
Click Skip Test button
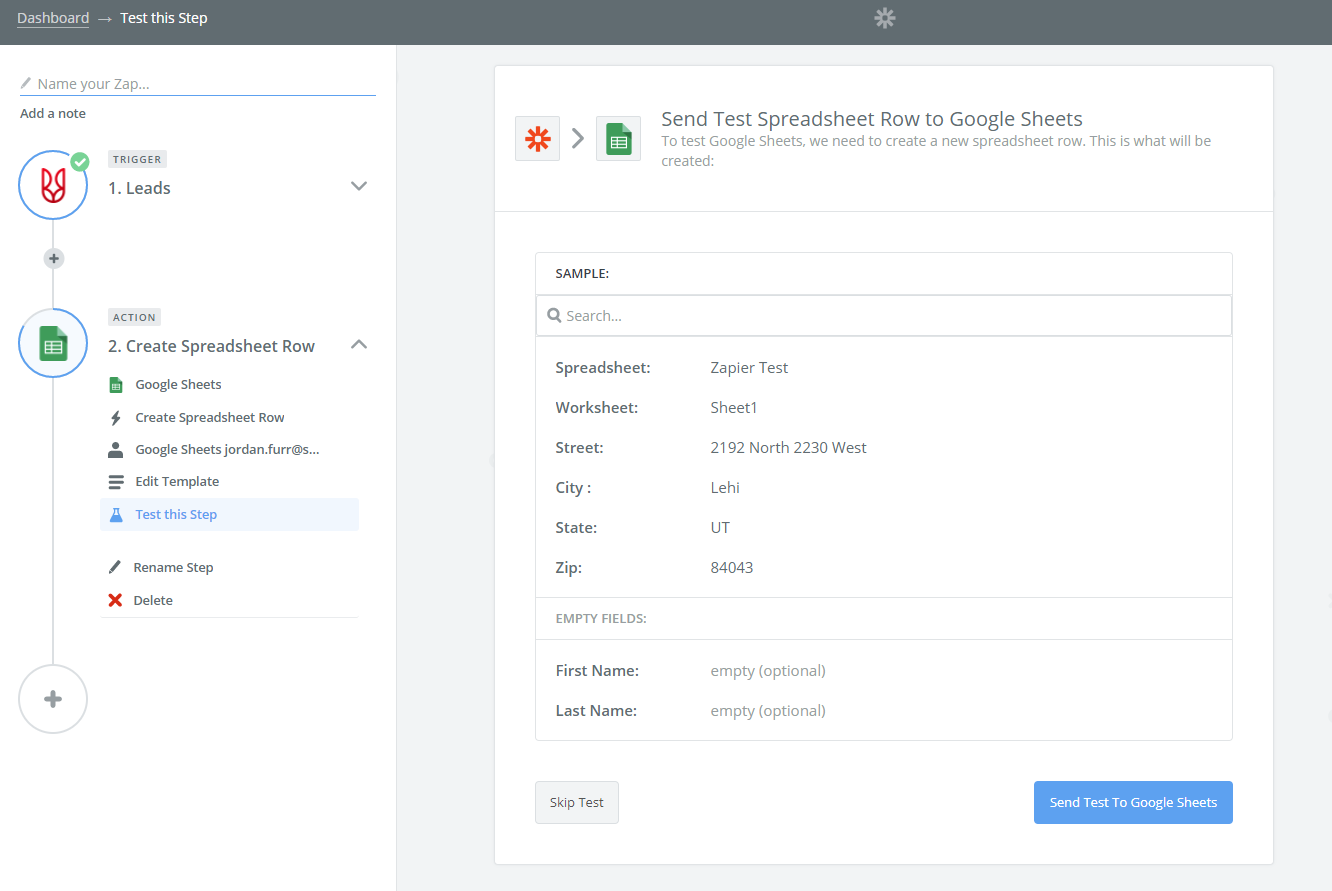click(577, 802)
